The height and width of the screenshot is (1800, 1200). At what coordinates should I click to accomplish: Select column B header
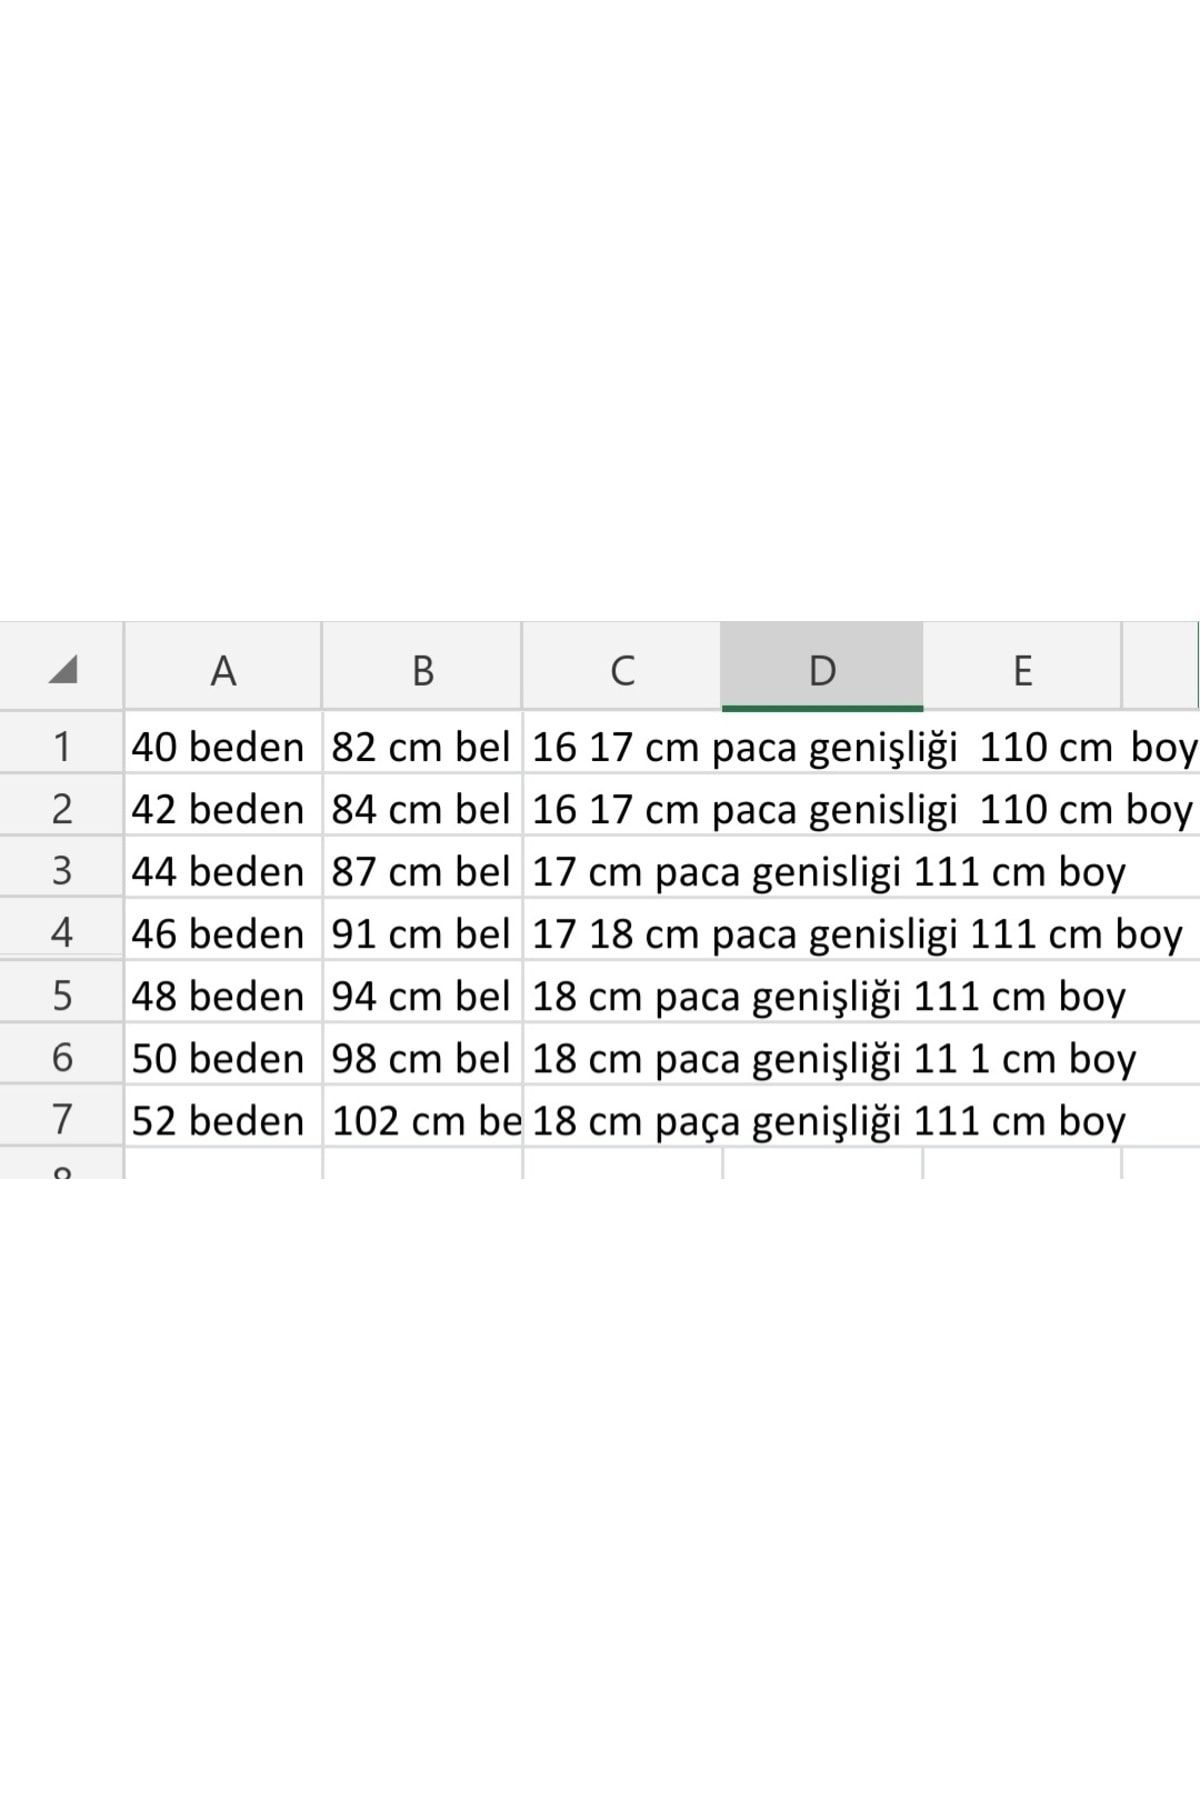(x=422, y=668)
